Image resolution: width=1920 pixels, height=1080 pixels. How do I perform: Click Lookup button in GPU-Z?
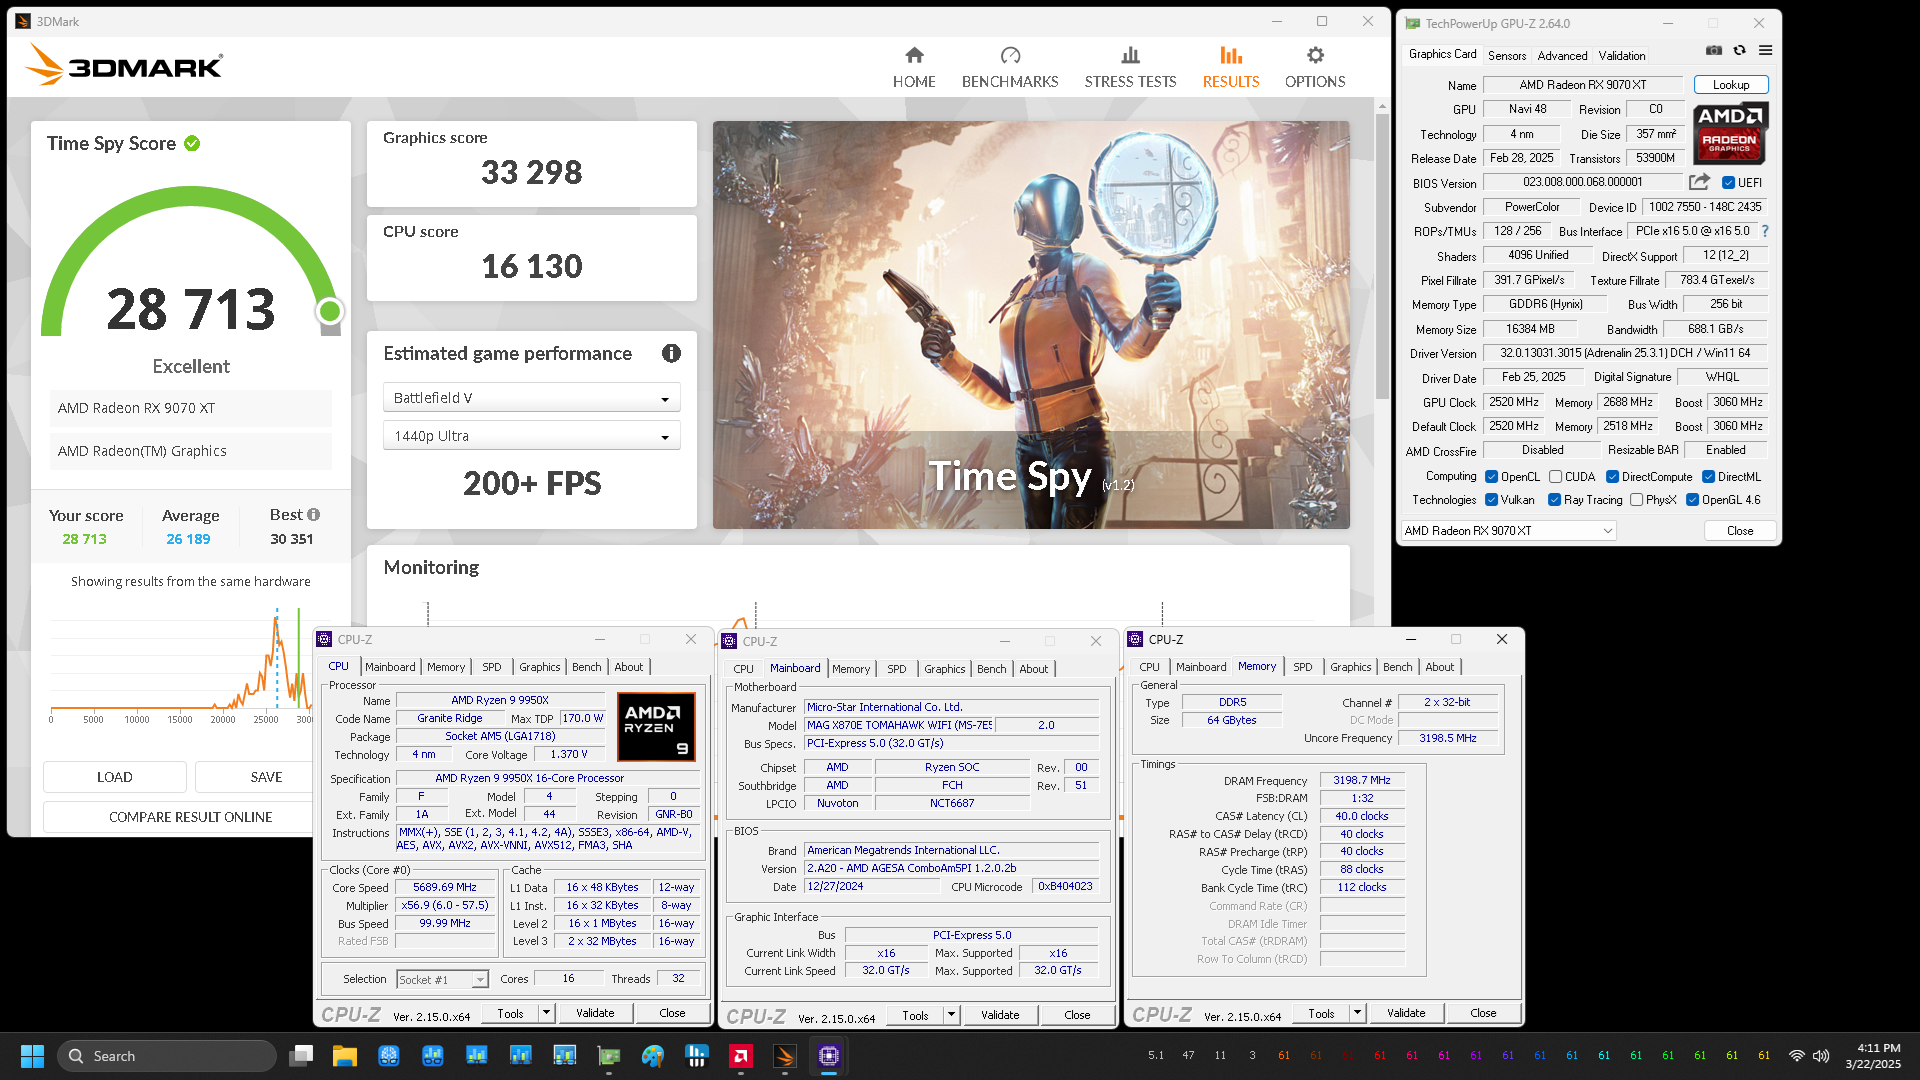(x=1731, y=85)
